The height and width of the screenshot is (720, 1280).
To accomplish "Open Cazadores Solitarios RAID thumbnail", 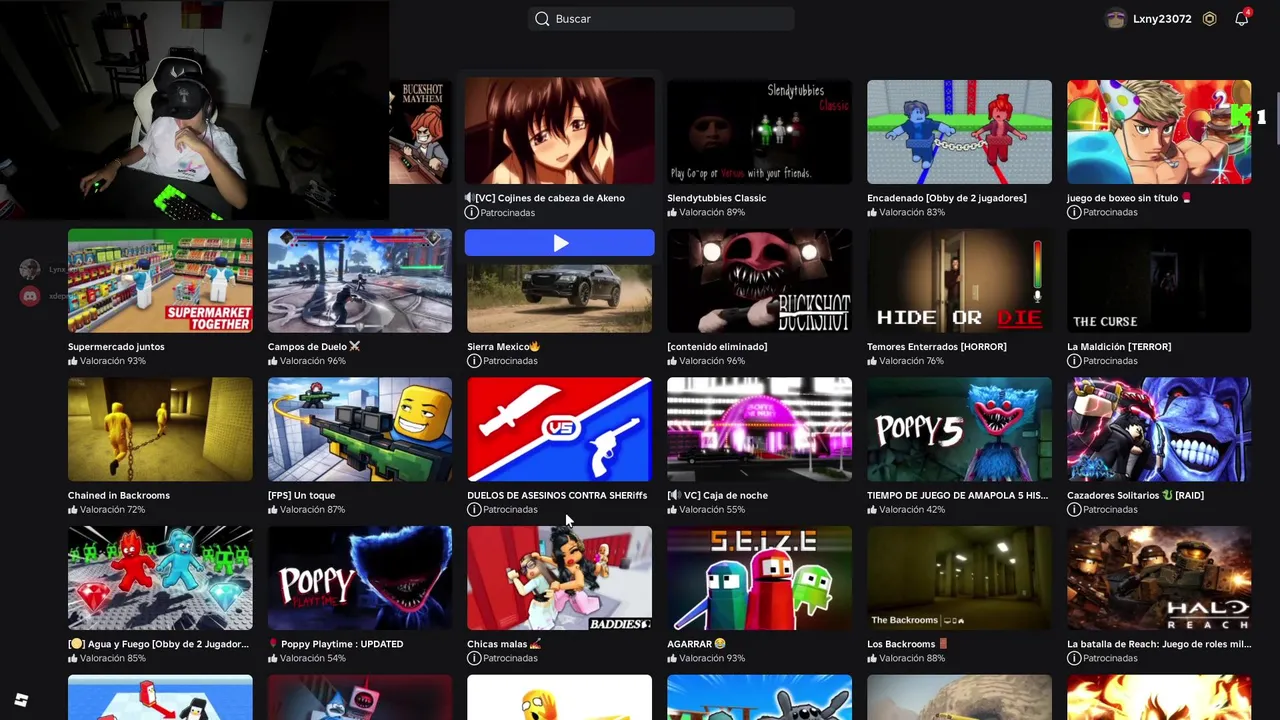I will click(1159, 429).
